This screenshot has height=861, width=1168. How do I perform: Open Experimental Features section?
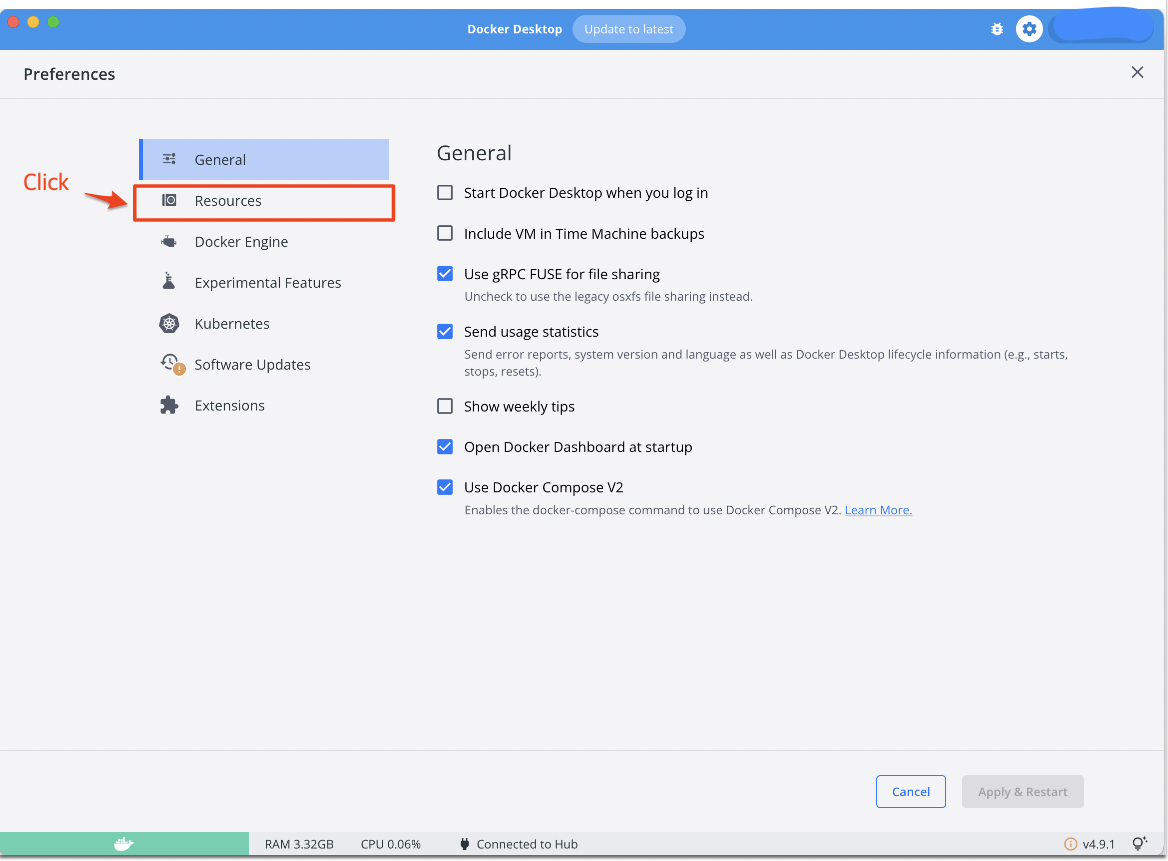click(x=264, y=282)
